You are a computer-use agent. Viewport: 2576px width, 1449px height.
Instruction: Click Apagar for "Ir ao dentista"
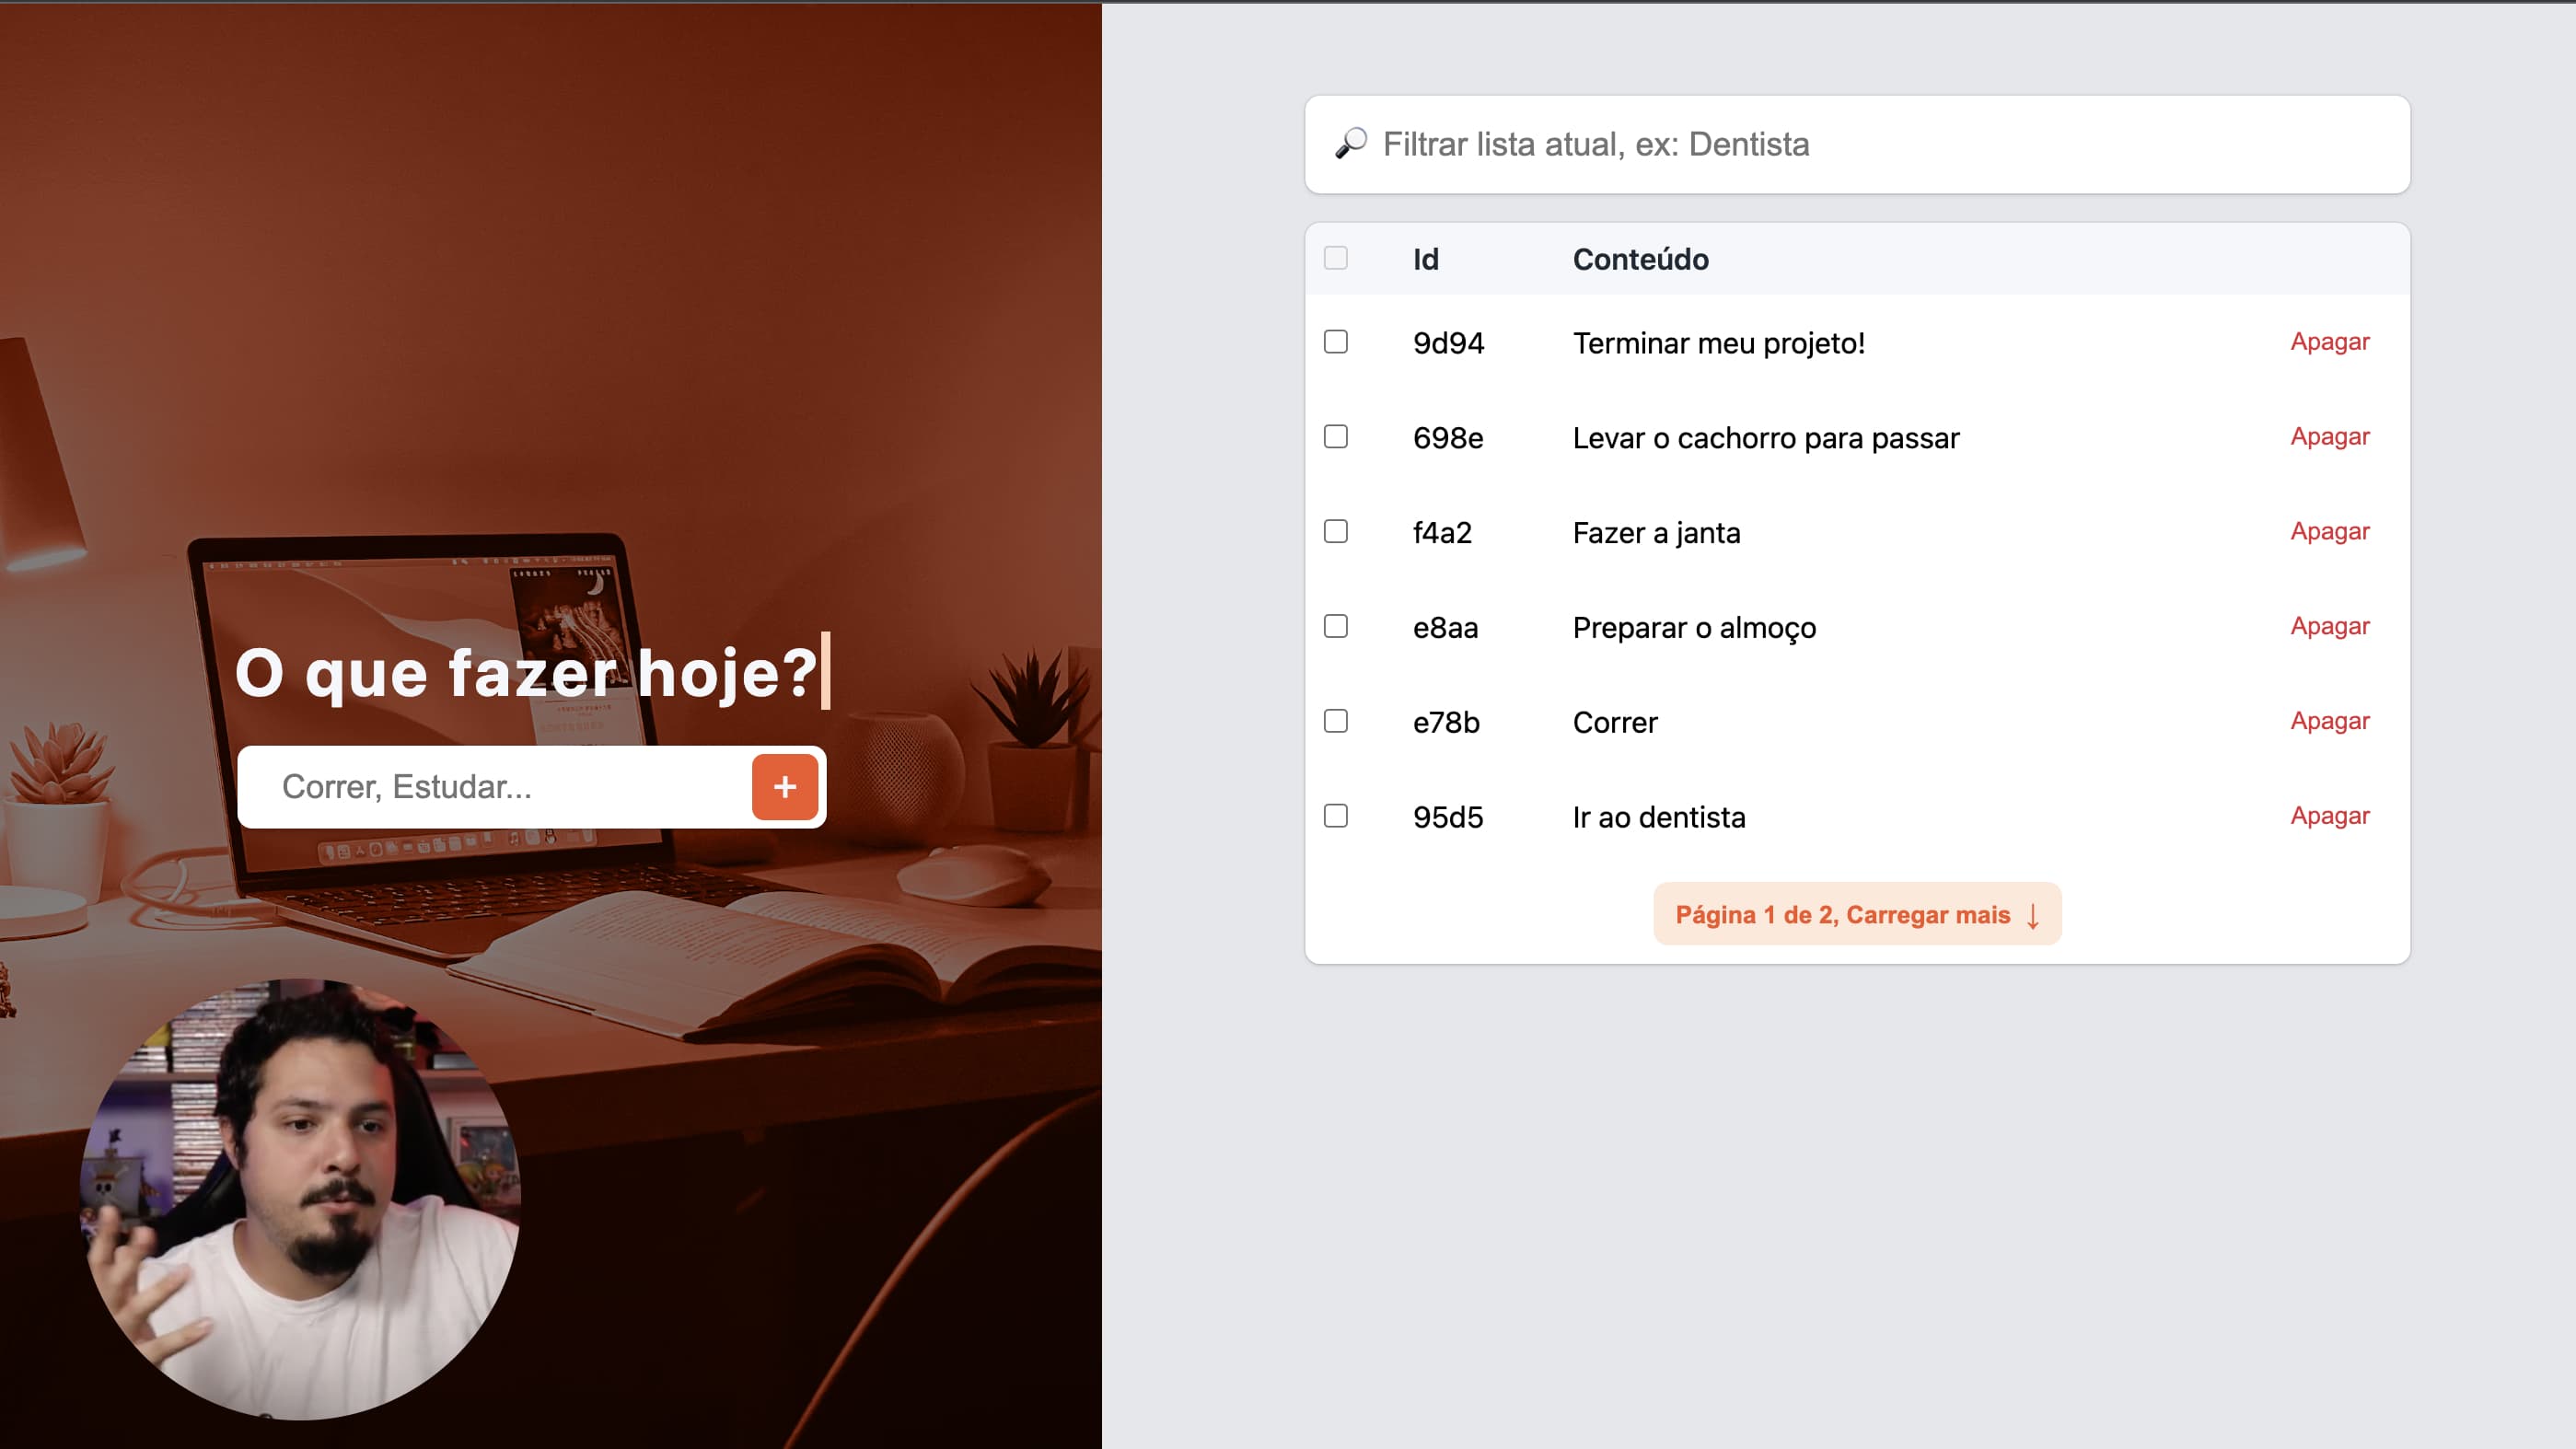click(x=2330, y=816)
